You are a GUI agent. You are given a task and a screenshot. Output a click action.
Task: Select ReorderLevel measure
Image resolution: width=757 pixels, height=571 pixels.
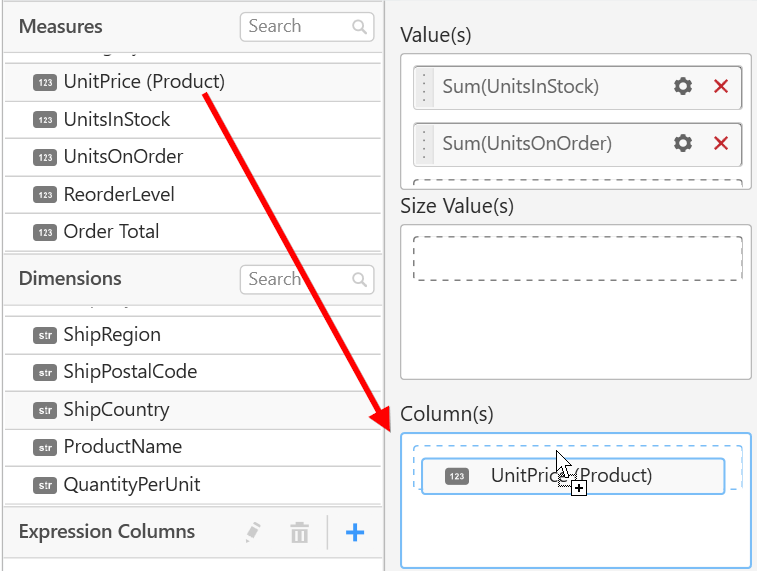tap(118, 195)
